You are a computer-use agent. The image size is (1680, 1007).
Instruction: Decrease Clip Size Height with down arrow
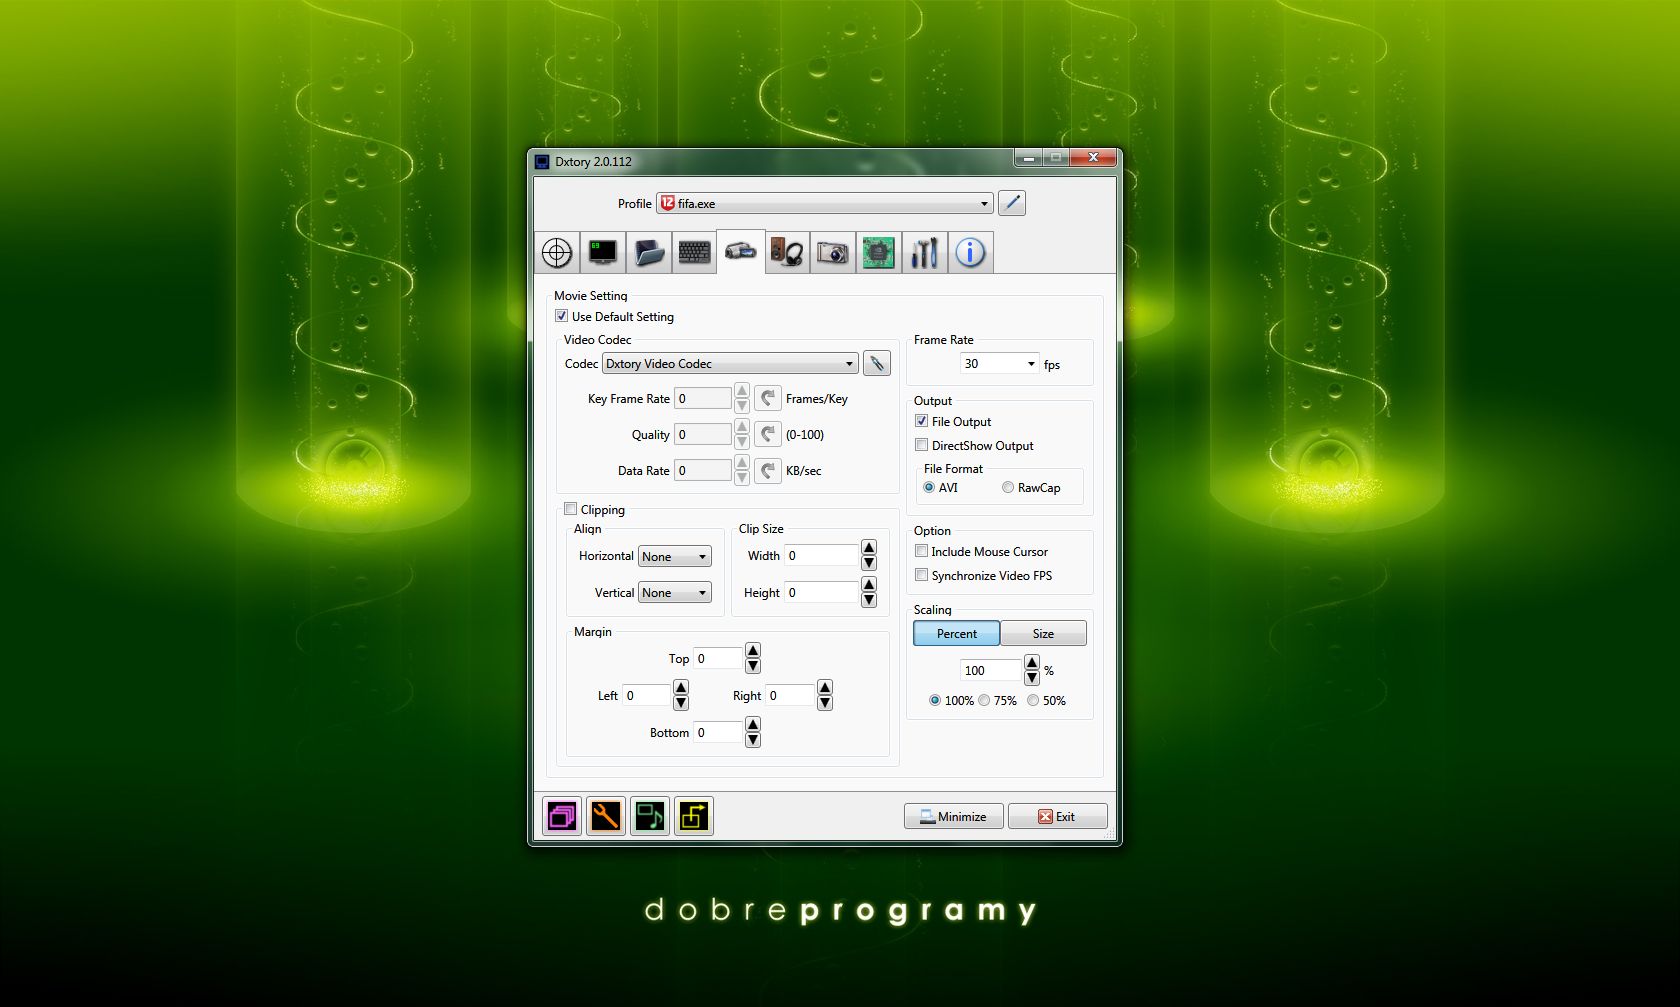pyautogui.click(x=869, y=600)
